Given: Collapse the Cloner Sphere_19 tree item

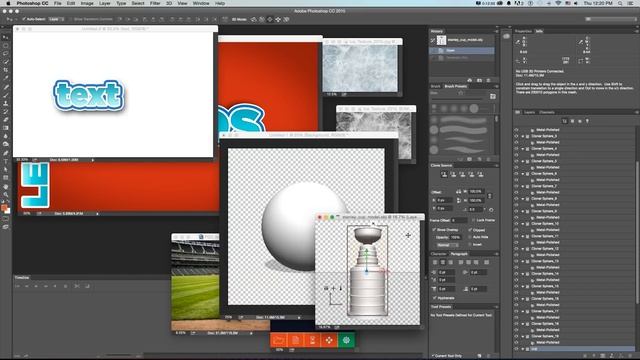Looking at the screenshot, I should coord(522,336).
